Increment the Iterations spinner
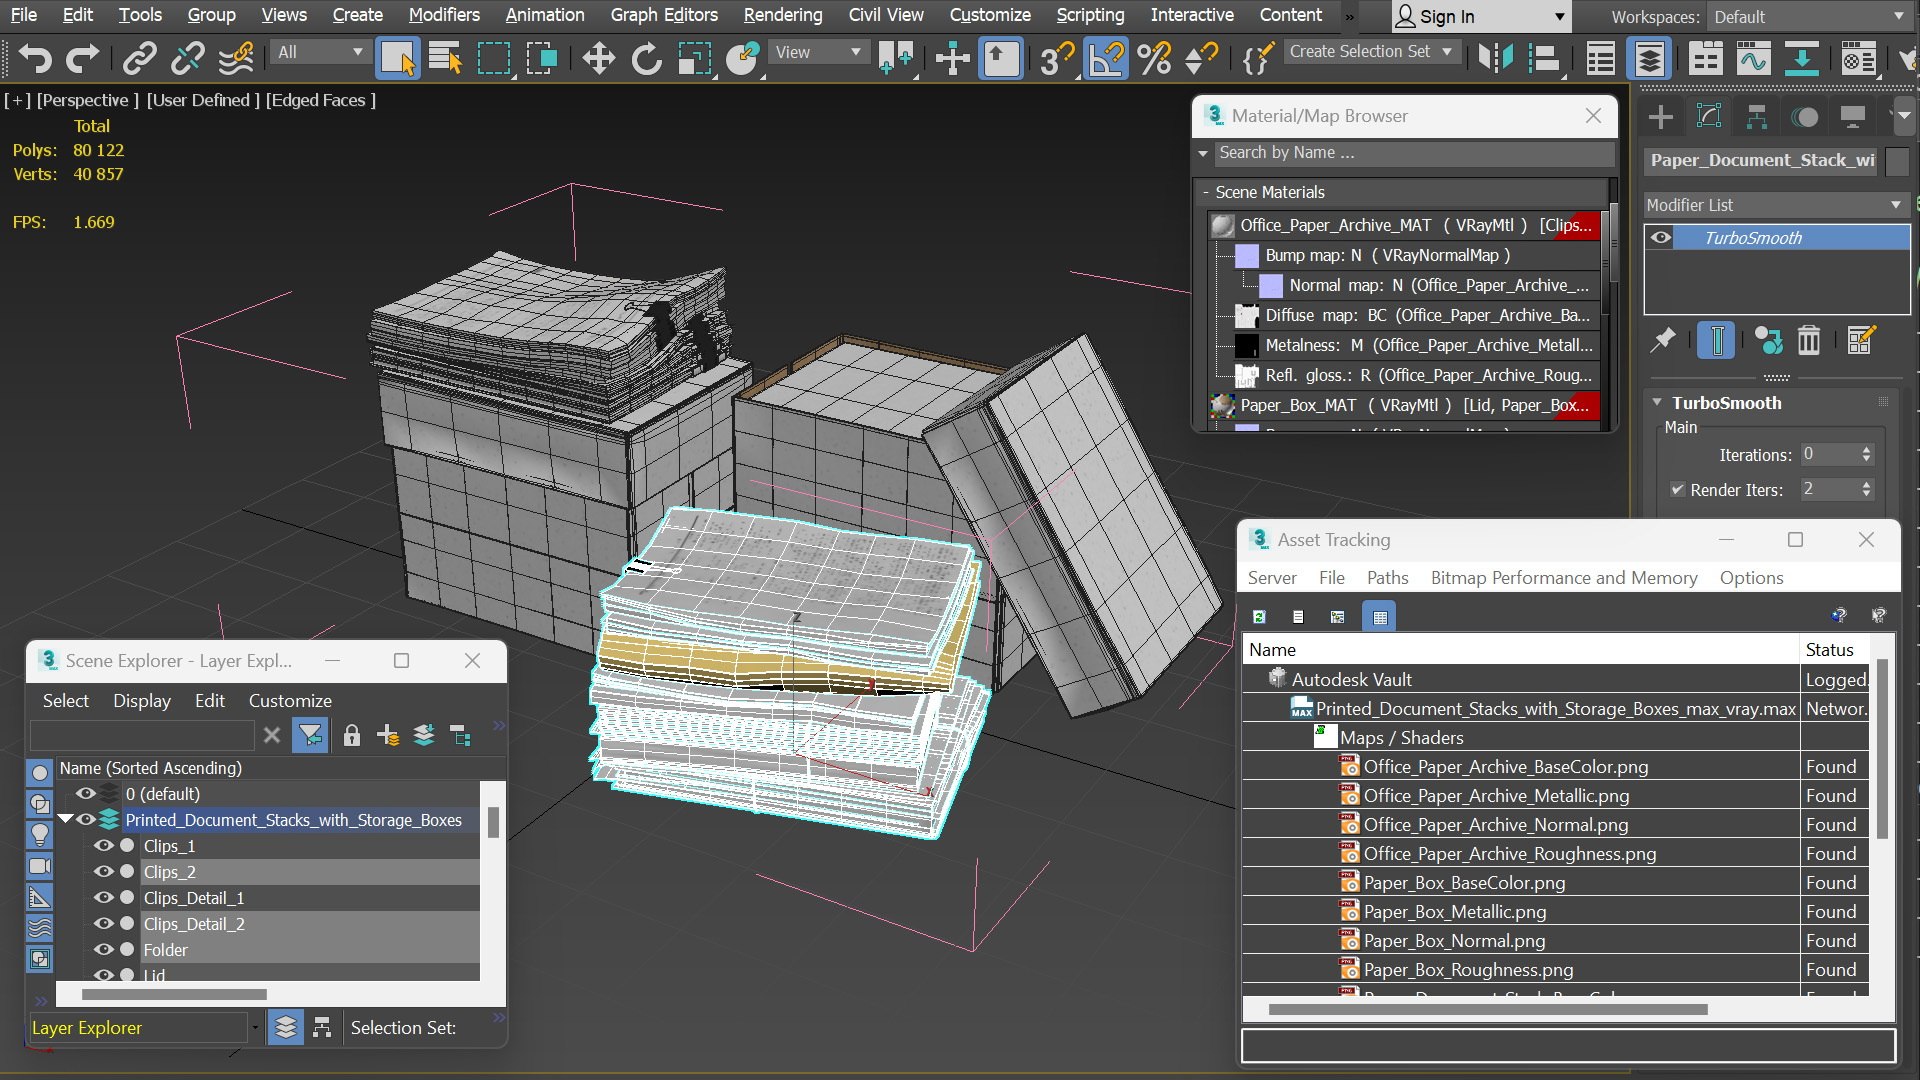 [x=1866, y=450]
